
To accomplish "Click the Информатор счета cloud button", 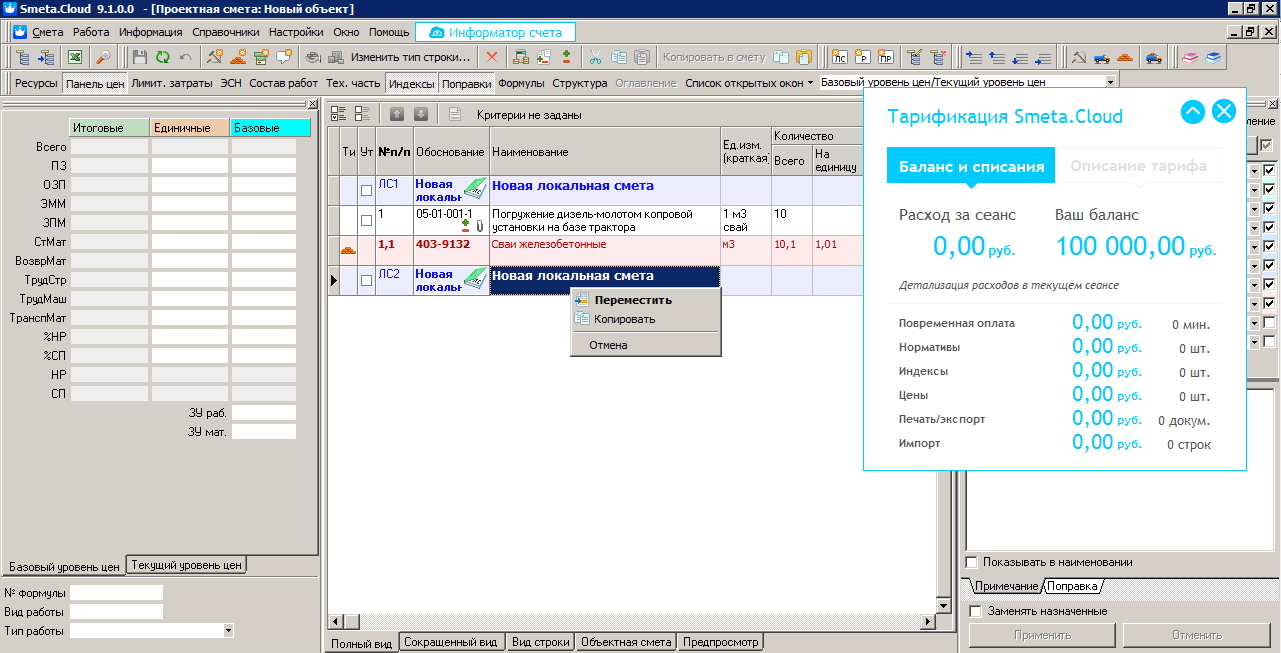I will coord(495,33).
